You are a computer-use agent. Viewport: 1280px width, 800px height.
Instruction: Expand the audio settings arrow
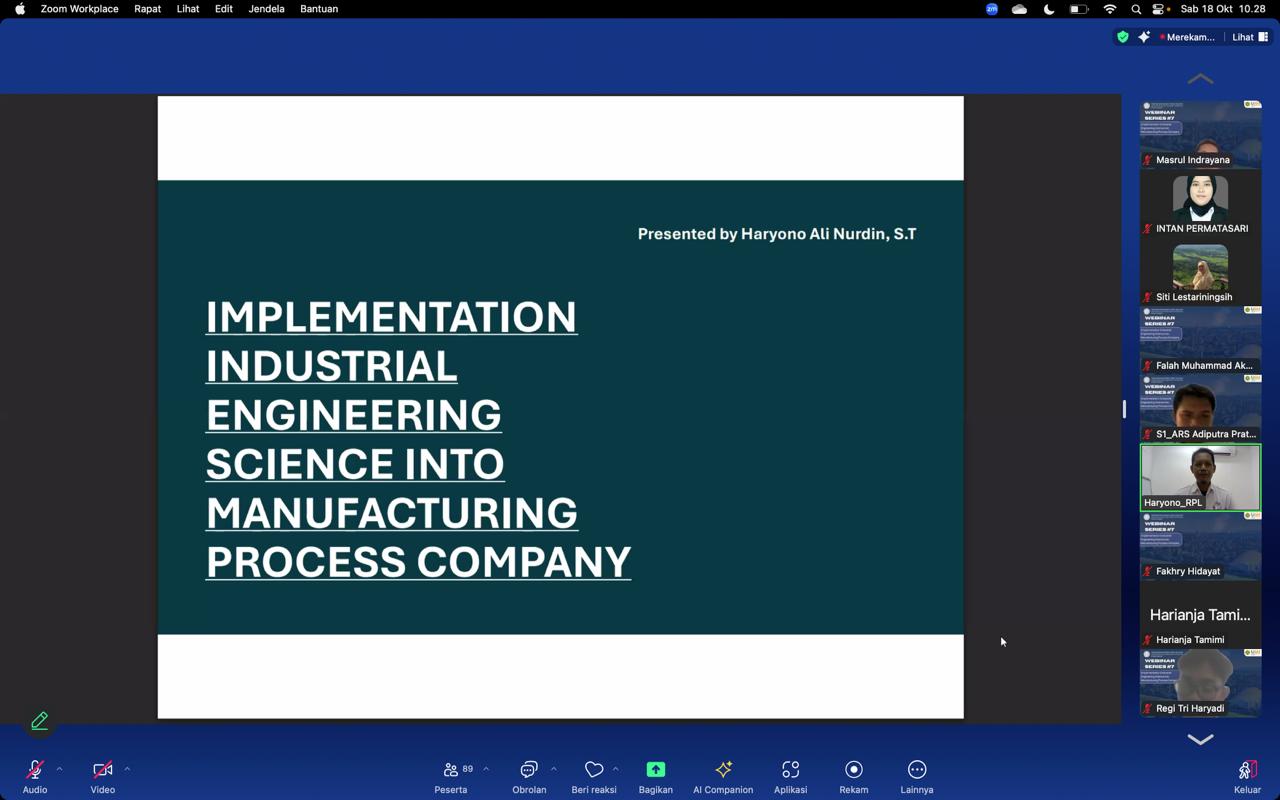(59, 769)
